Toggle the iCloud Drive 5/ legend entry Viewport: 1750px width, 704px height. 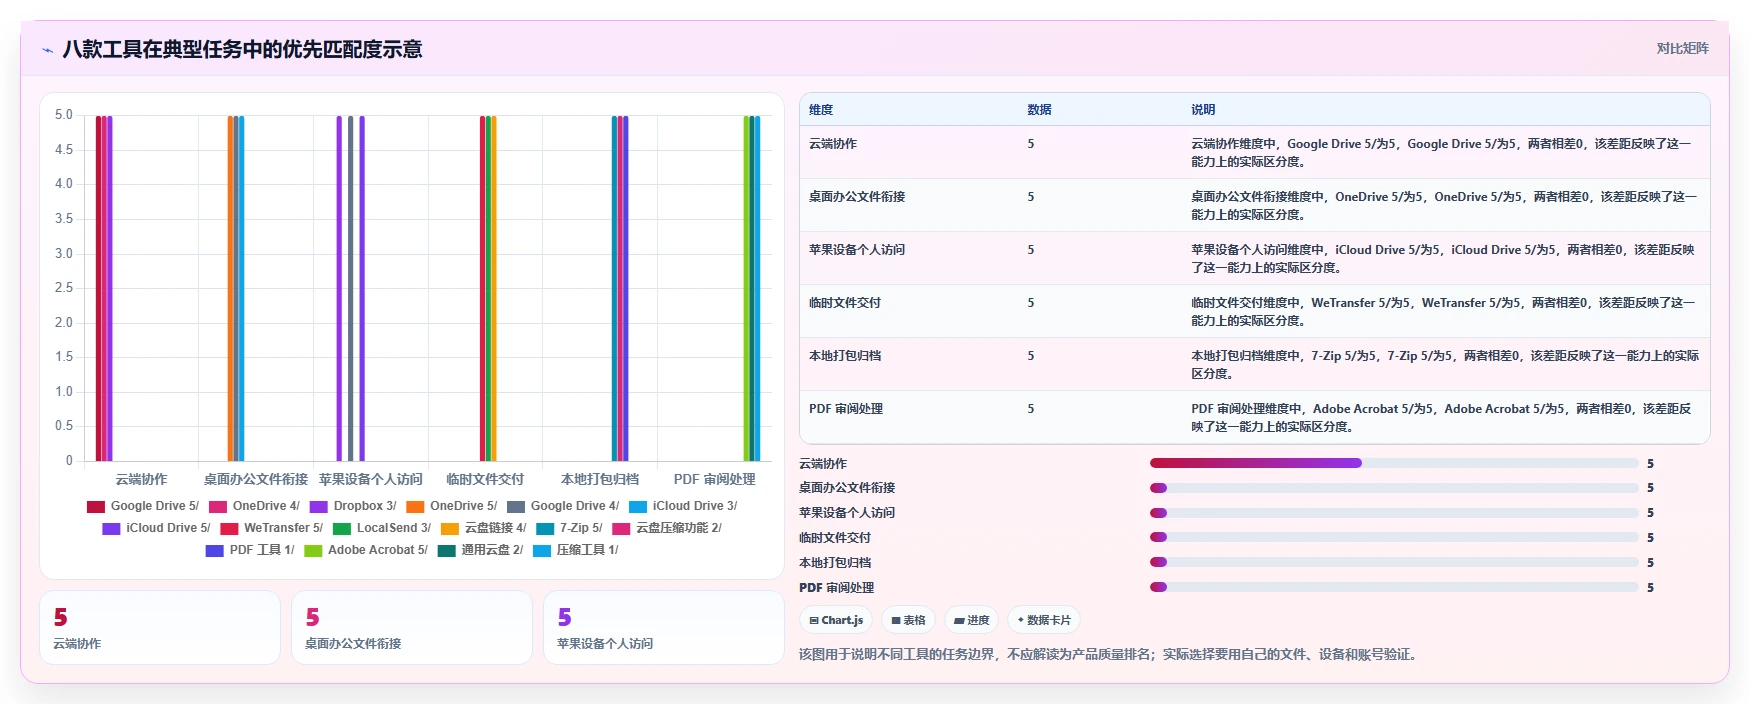156,528
